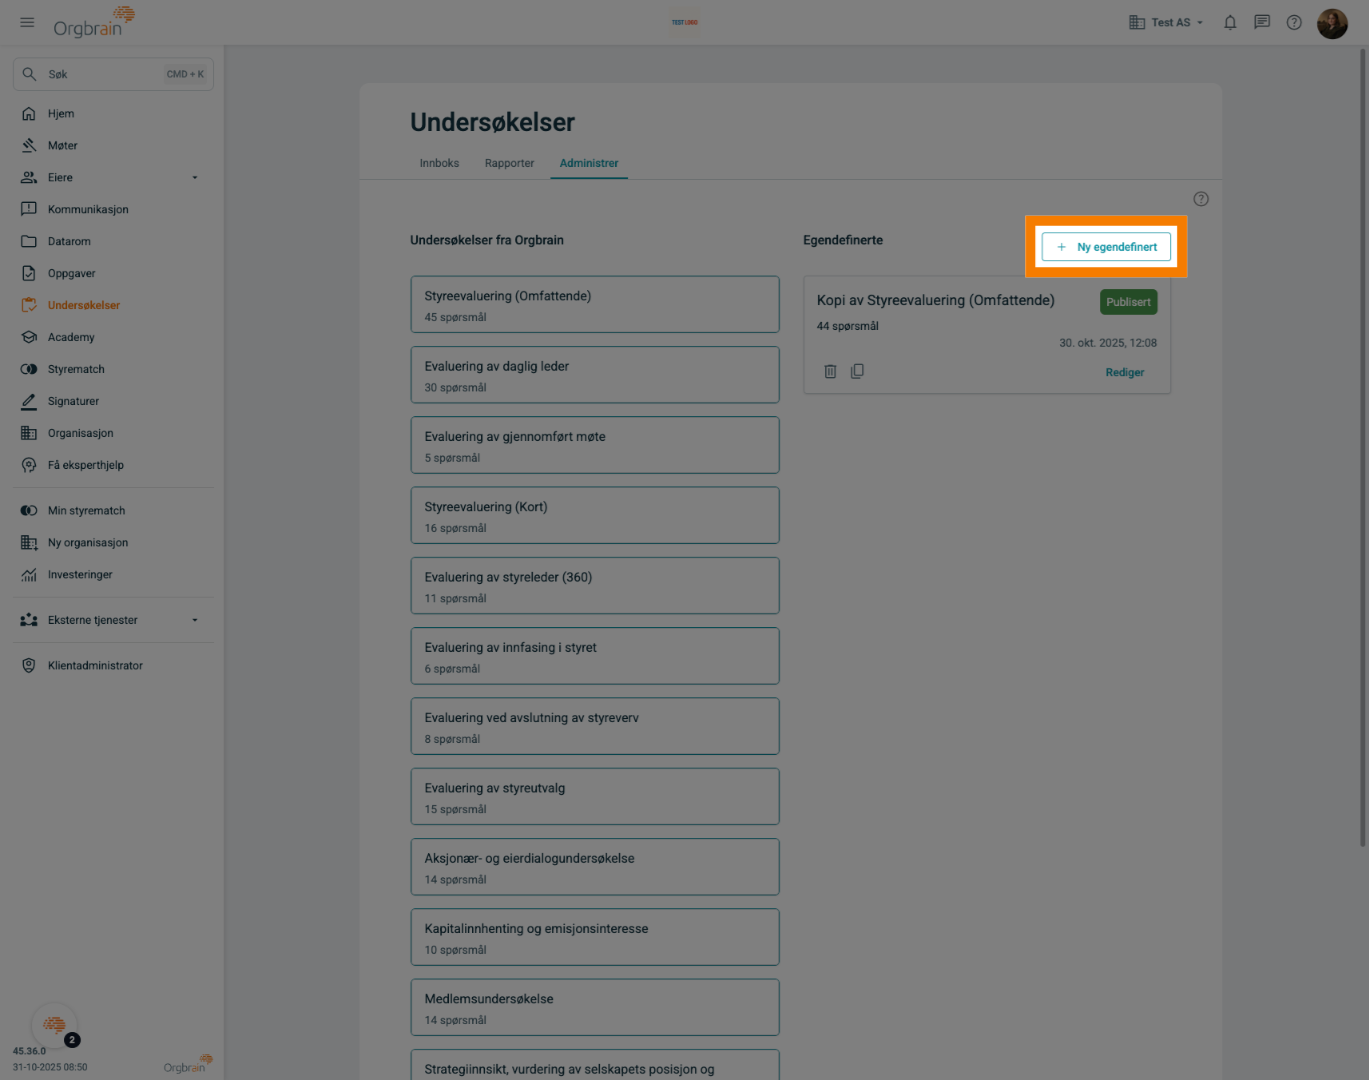Image resolution: width=1369 pixels, height=1080 pixels.
Task: Duplicate the Kopi av Styreevaluering survey
Action: [x=857, y=371]
